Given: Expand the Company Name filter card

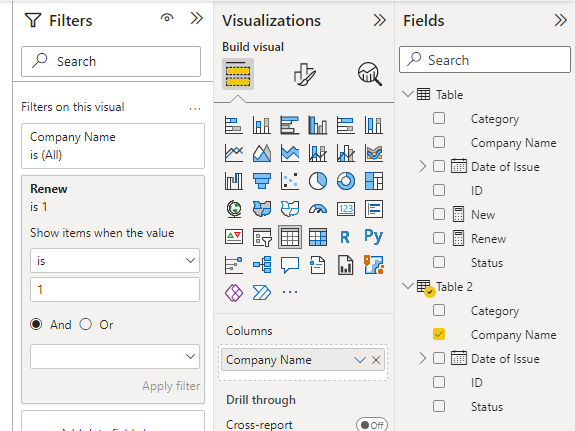Looking at the screenshot, I should click(x=113, y=146).
